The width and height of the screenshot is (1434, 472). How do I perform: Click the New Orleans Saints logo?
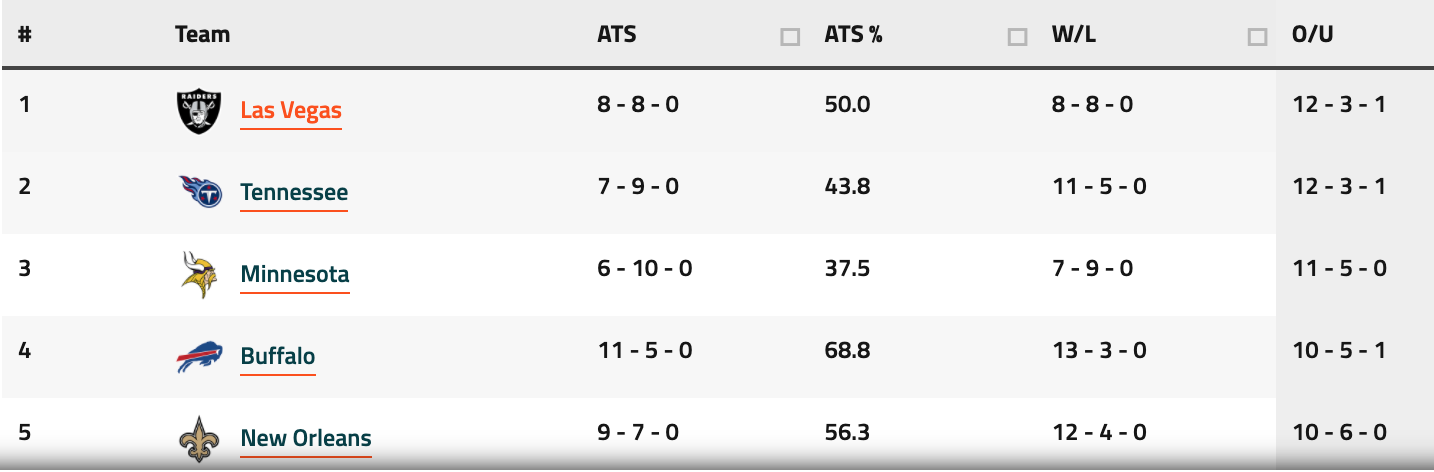197,439
